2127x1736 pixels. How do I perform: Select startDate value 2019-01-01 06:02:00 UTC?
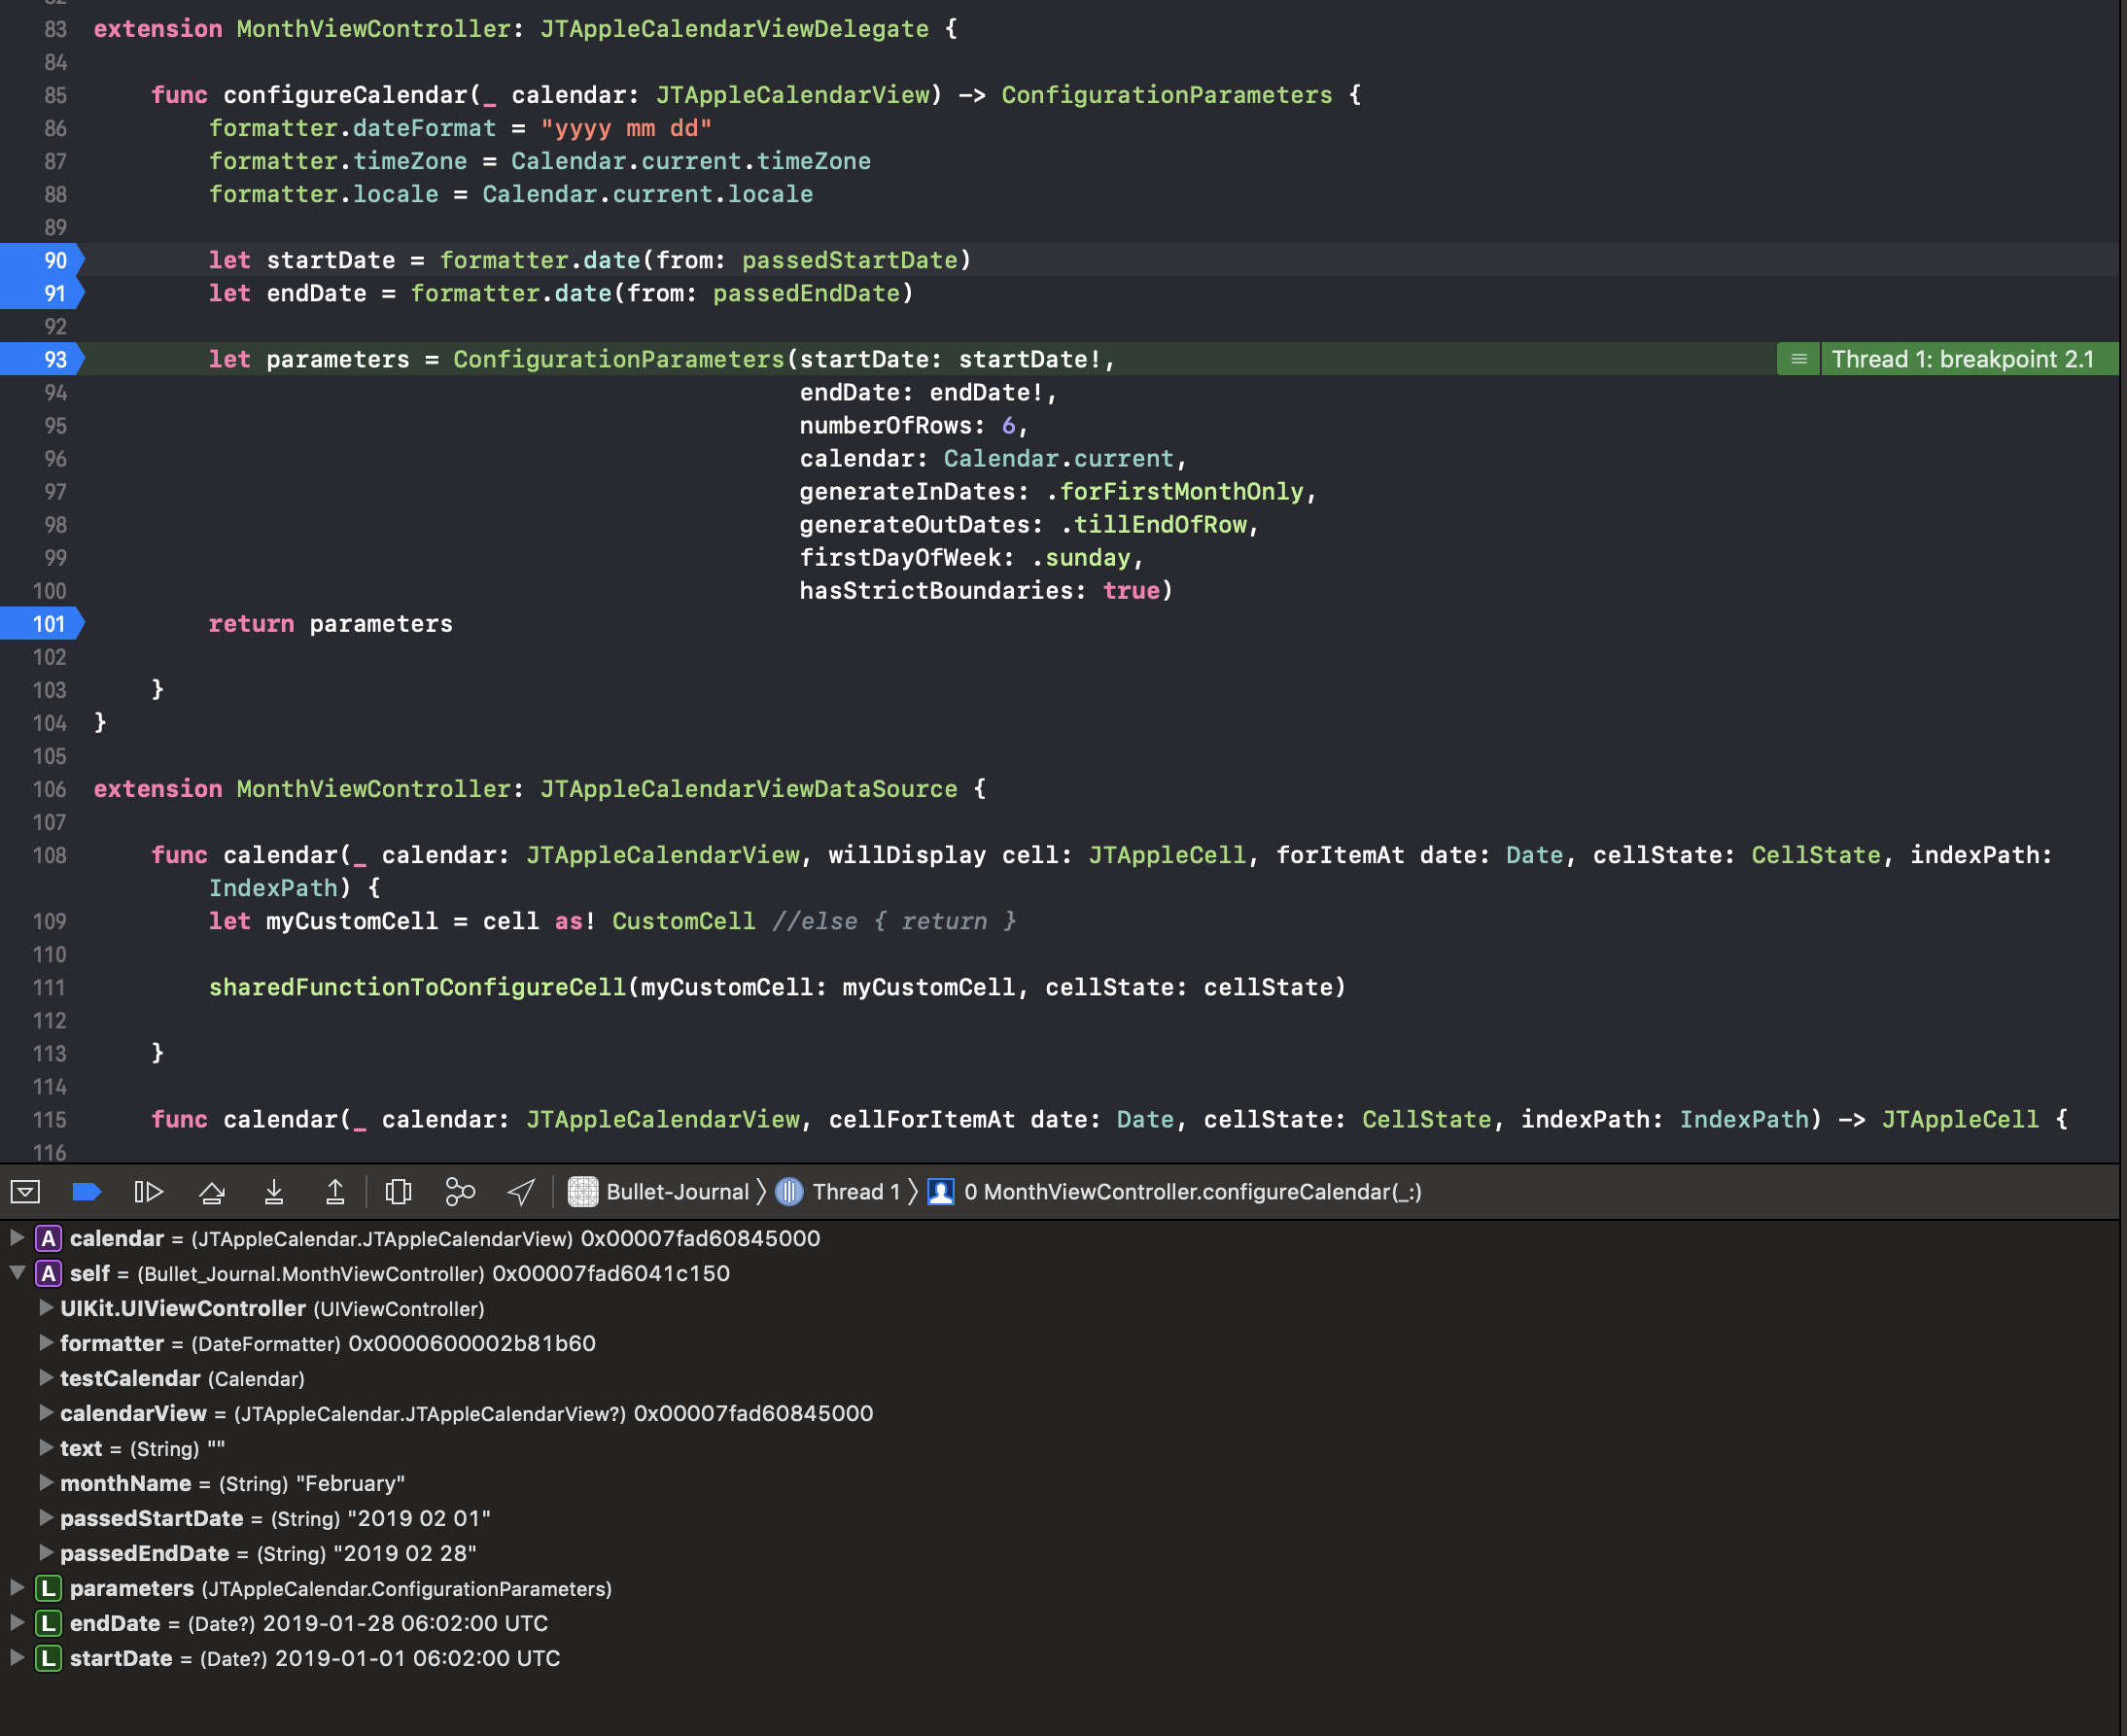(417, 1658)
